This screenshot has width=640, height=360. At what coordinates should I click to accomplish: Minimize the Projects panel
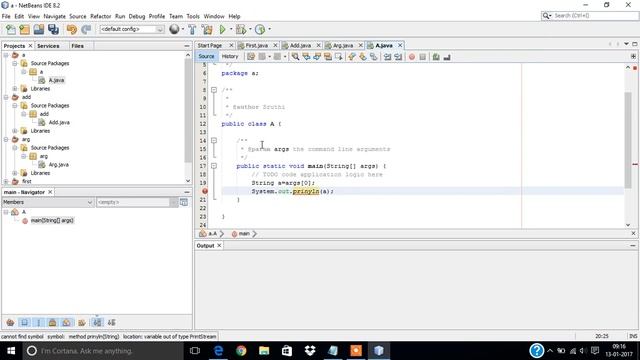pyautogui.click(x=187, y=46)
